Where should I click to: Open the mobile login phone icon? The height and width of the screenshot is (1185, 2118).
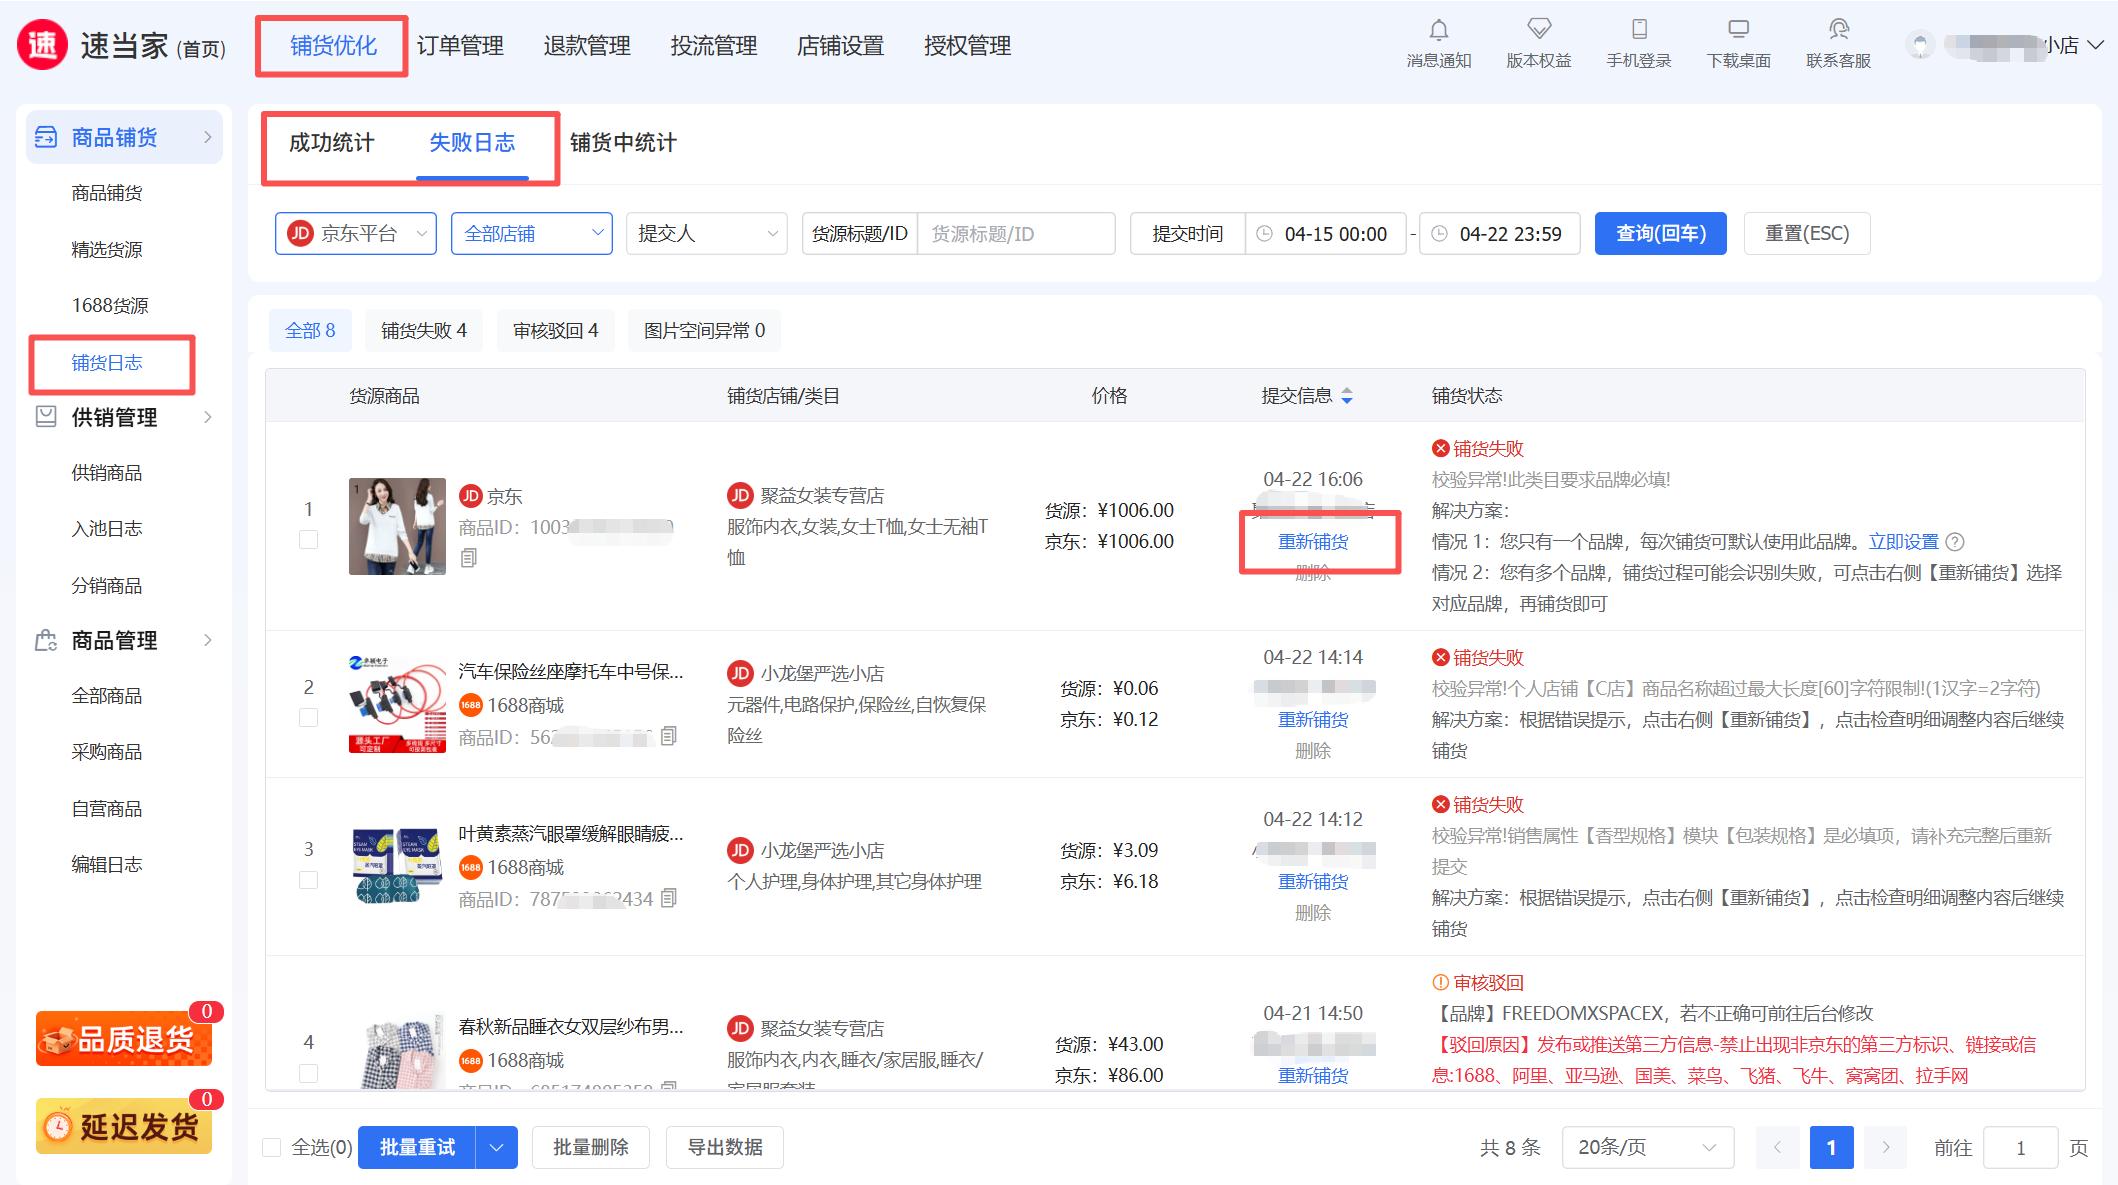coord(1638,30)
